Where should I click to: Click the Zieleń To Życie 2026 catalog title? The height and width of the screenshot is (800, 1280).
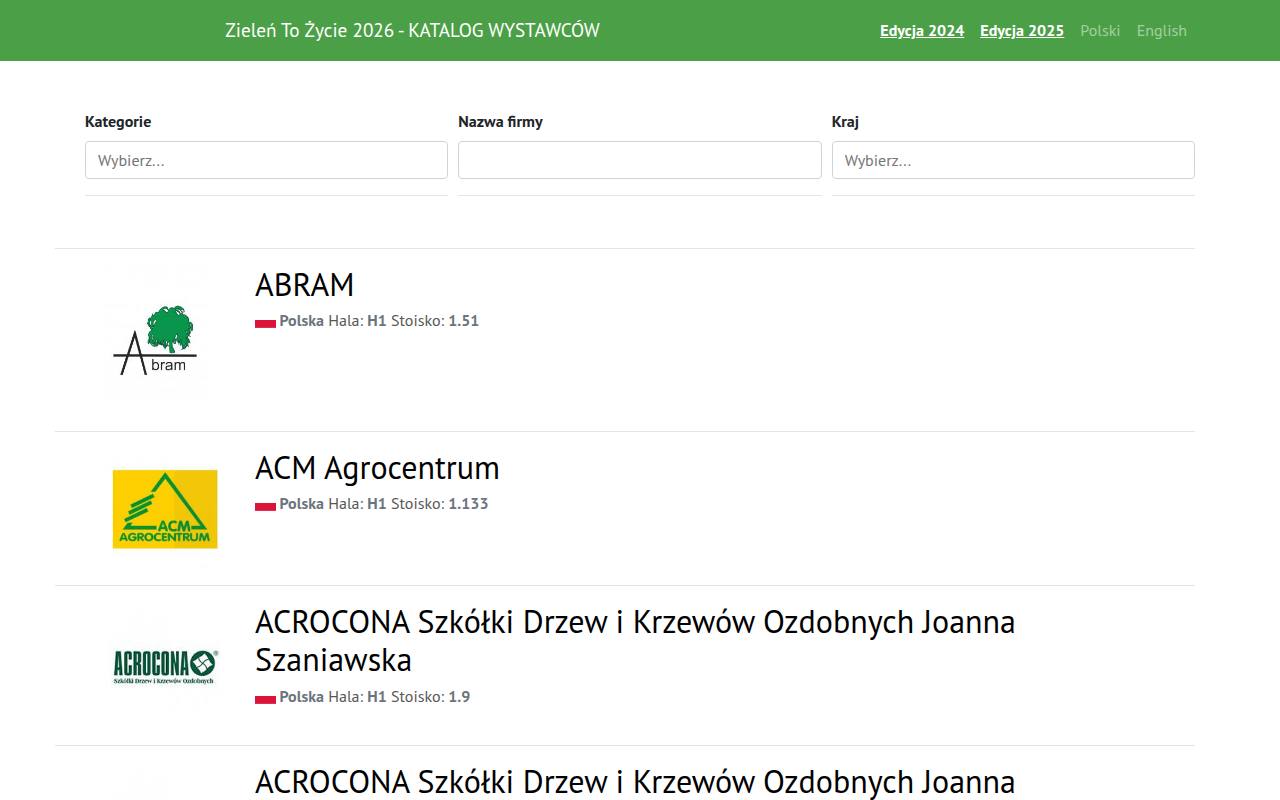coord(412,30)
